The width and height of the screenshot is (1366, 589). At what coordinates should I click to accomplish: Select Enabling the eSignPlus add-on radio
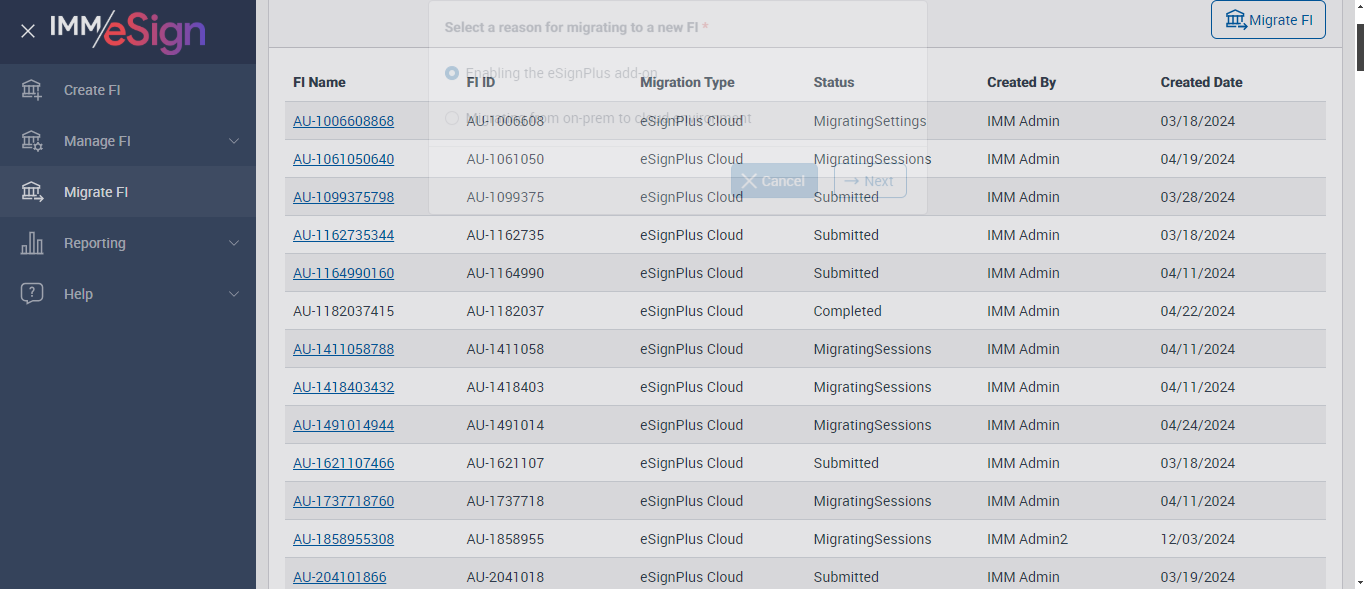point(452,73)
